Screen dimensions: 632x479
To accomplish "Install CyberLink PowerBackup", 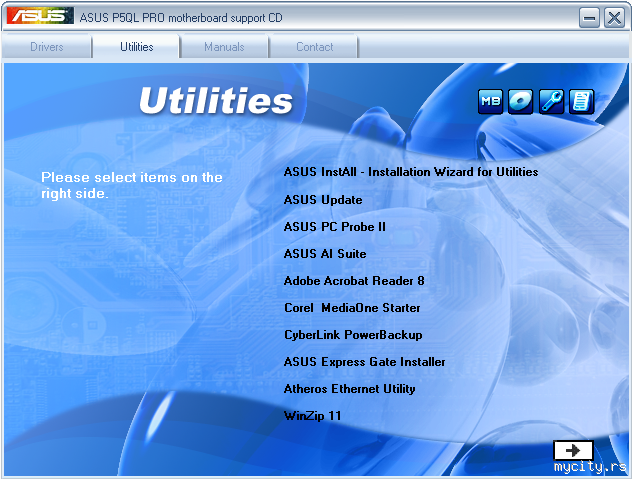I will tap(353, 335).
